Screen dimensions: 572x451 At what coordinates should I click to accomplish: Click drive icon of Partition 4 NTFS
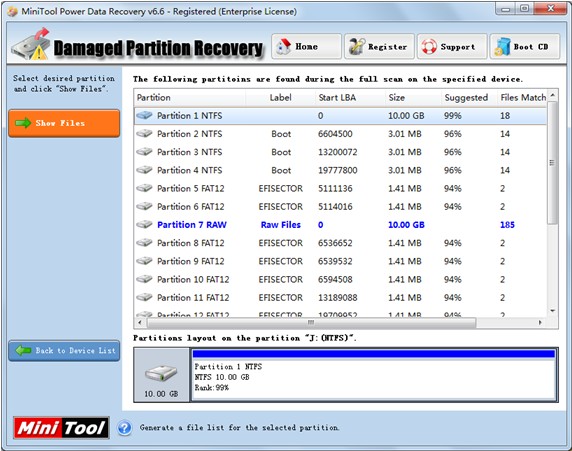pos(144,170)
